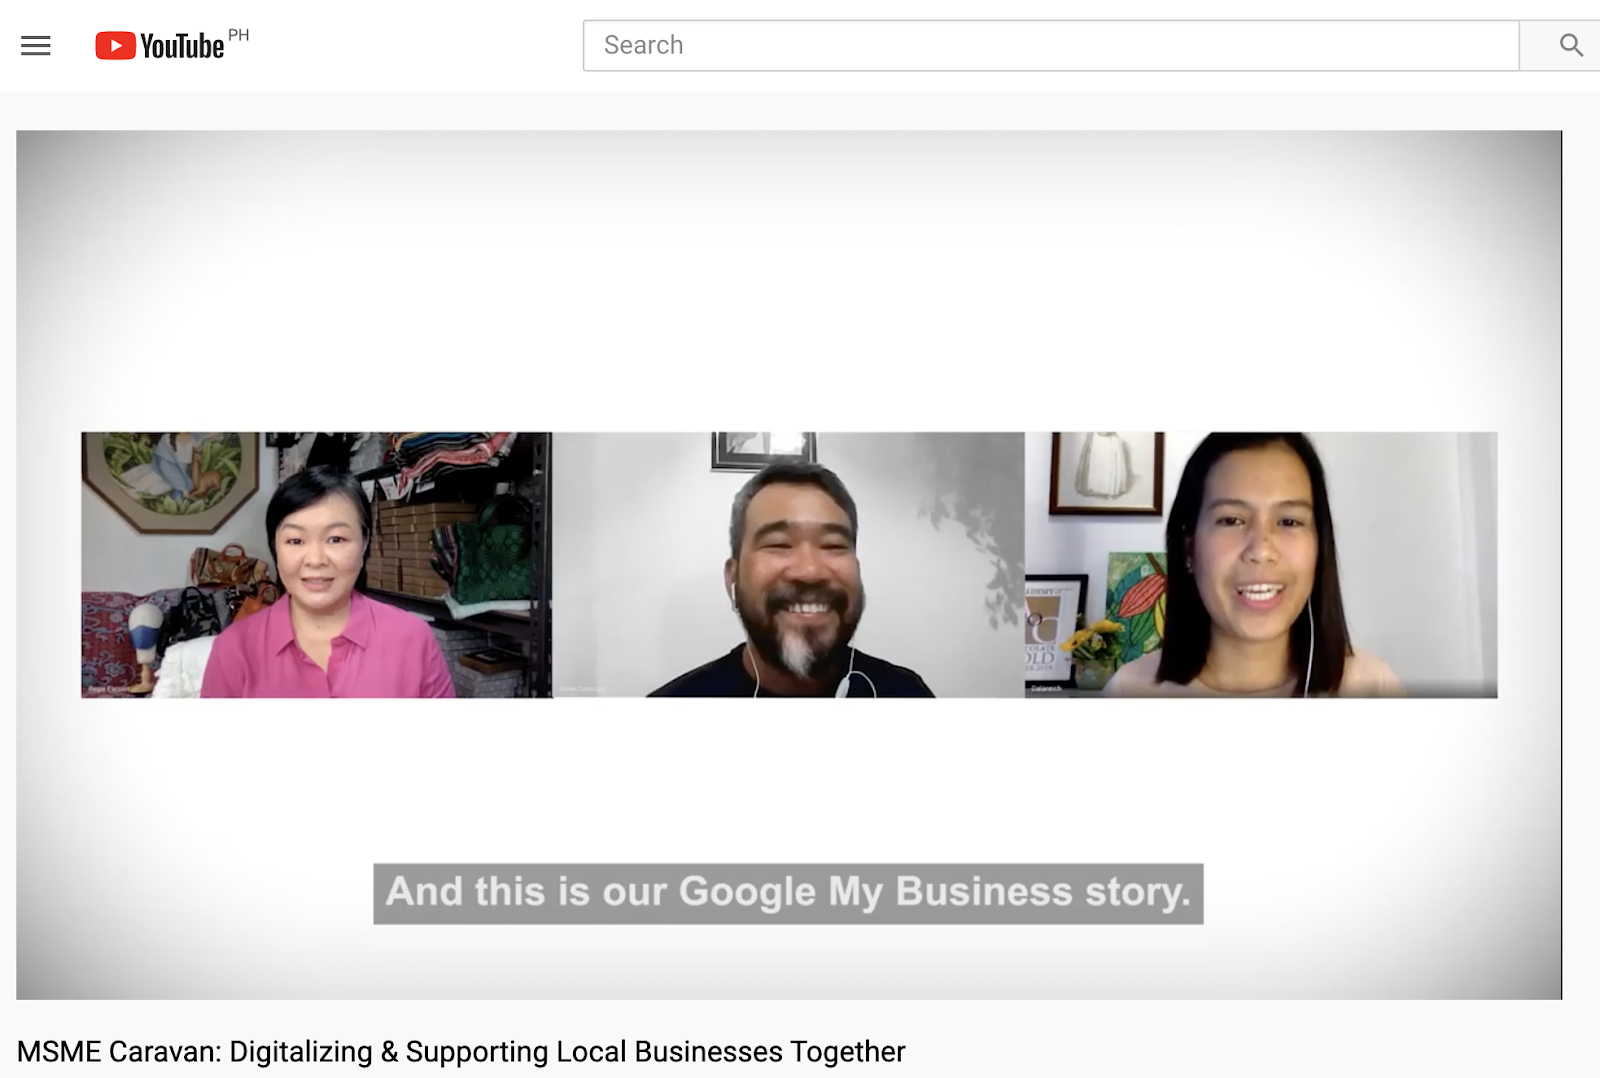Click the blank white area above participants
The image size is (1600, 1078).
tap(788, 280)
